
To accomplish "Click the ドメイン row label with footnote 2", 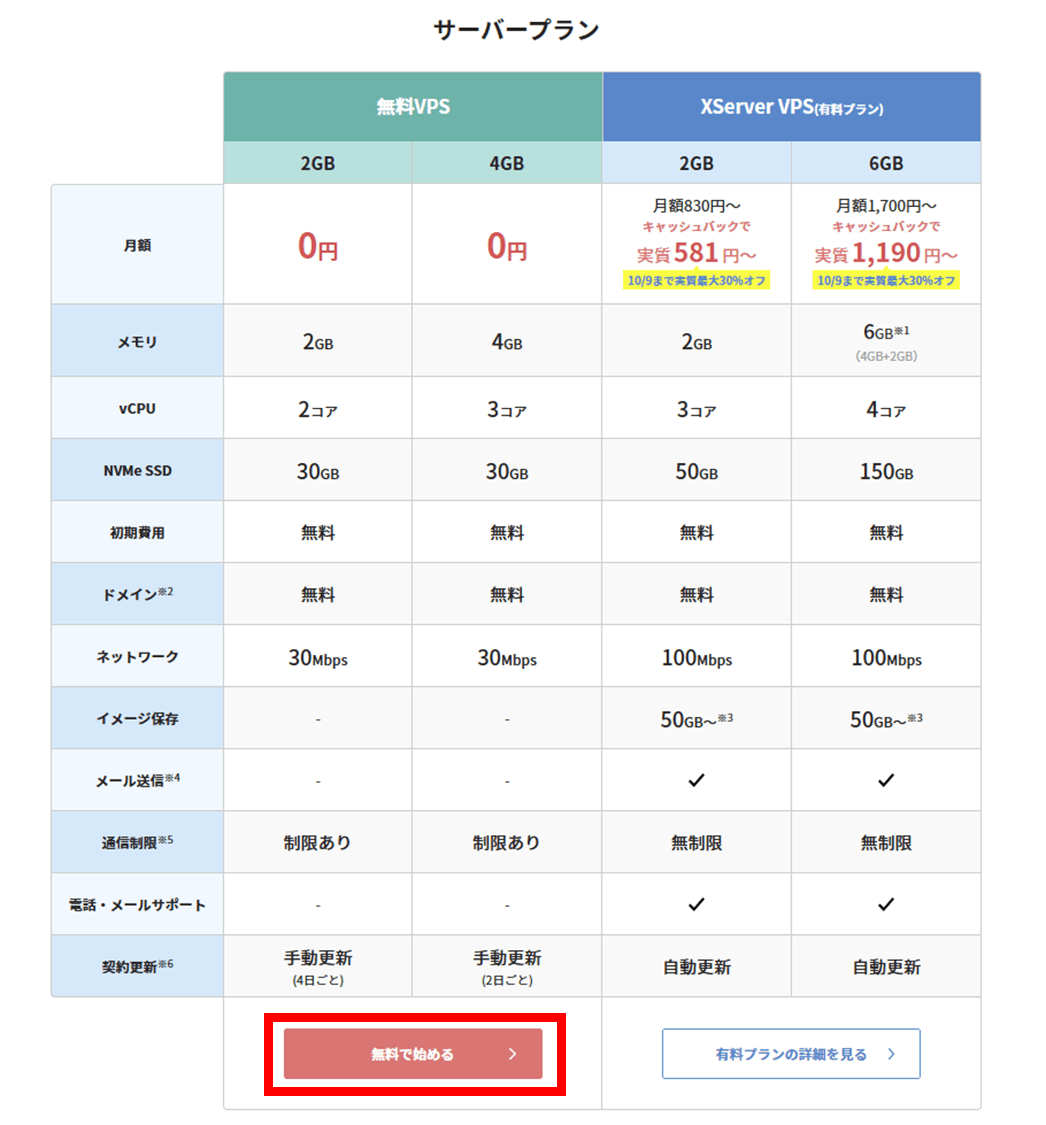I will [x=137, y=594].
